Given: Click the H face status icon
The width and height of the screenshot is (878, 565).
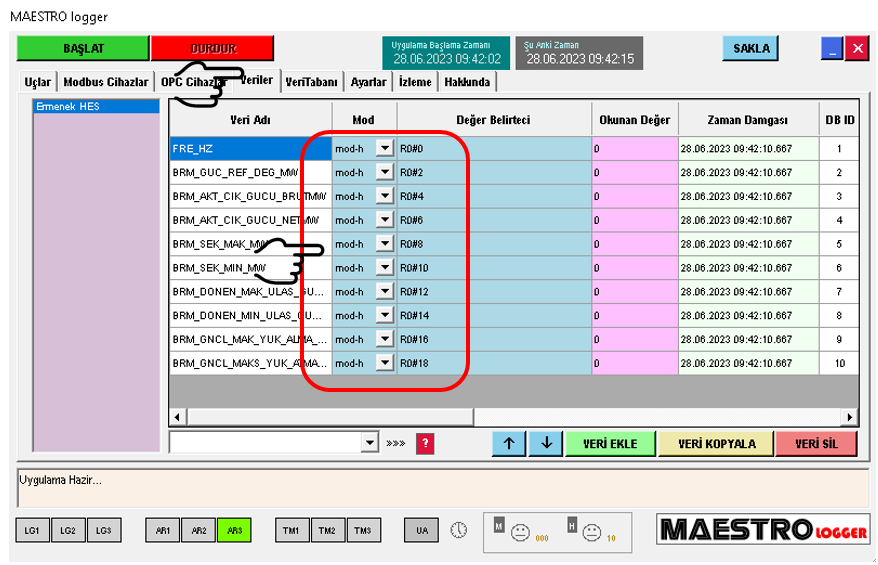Looking at the screenshot, I should 592,532.
